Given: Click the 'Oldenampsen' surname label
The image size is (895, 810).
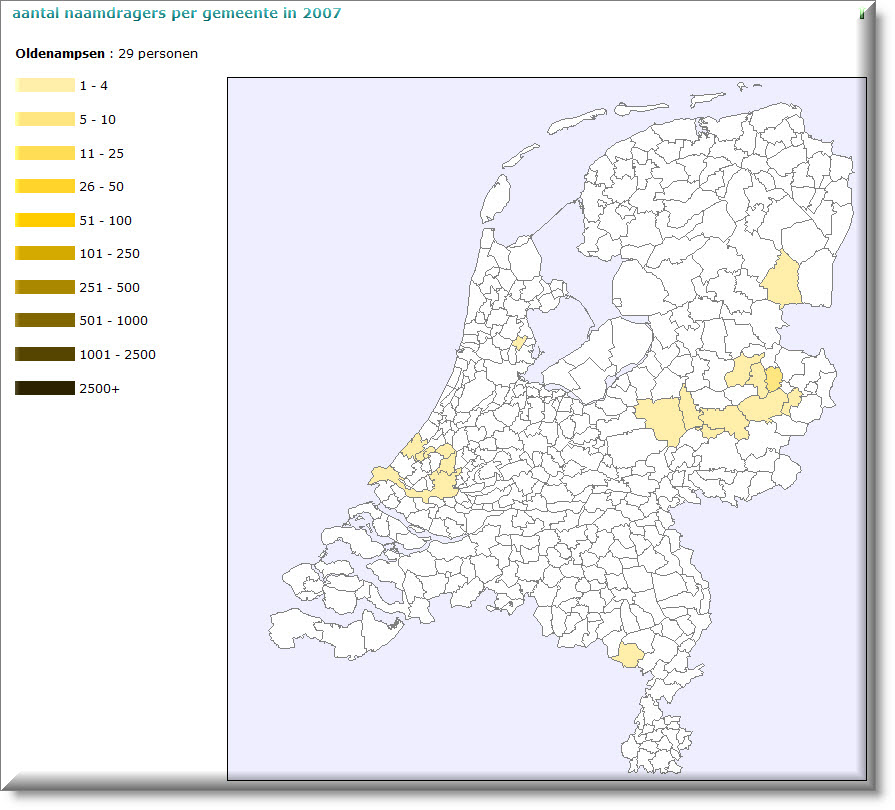Looking at the screenshot, I should click(x=59, y=54).
